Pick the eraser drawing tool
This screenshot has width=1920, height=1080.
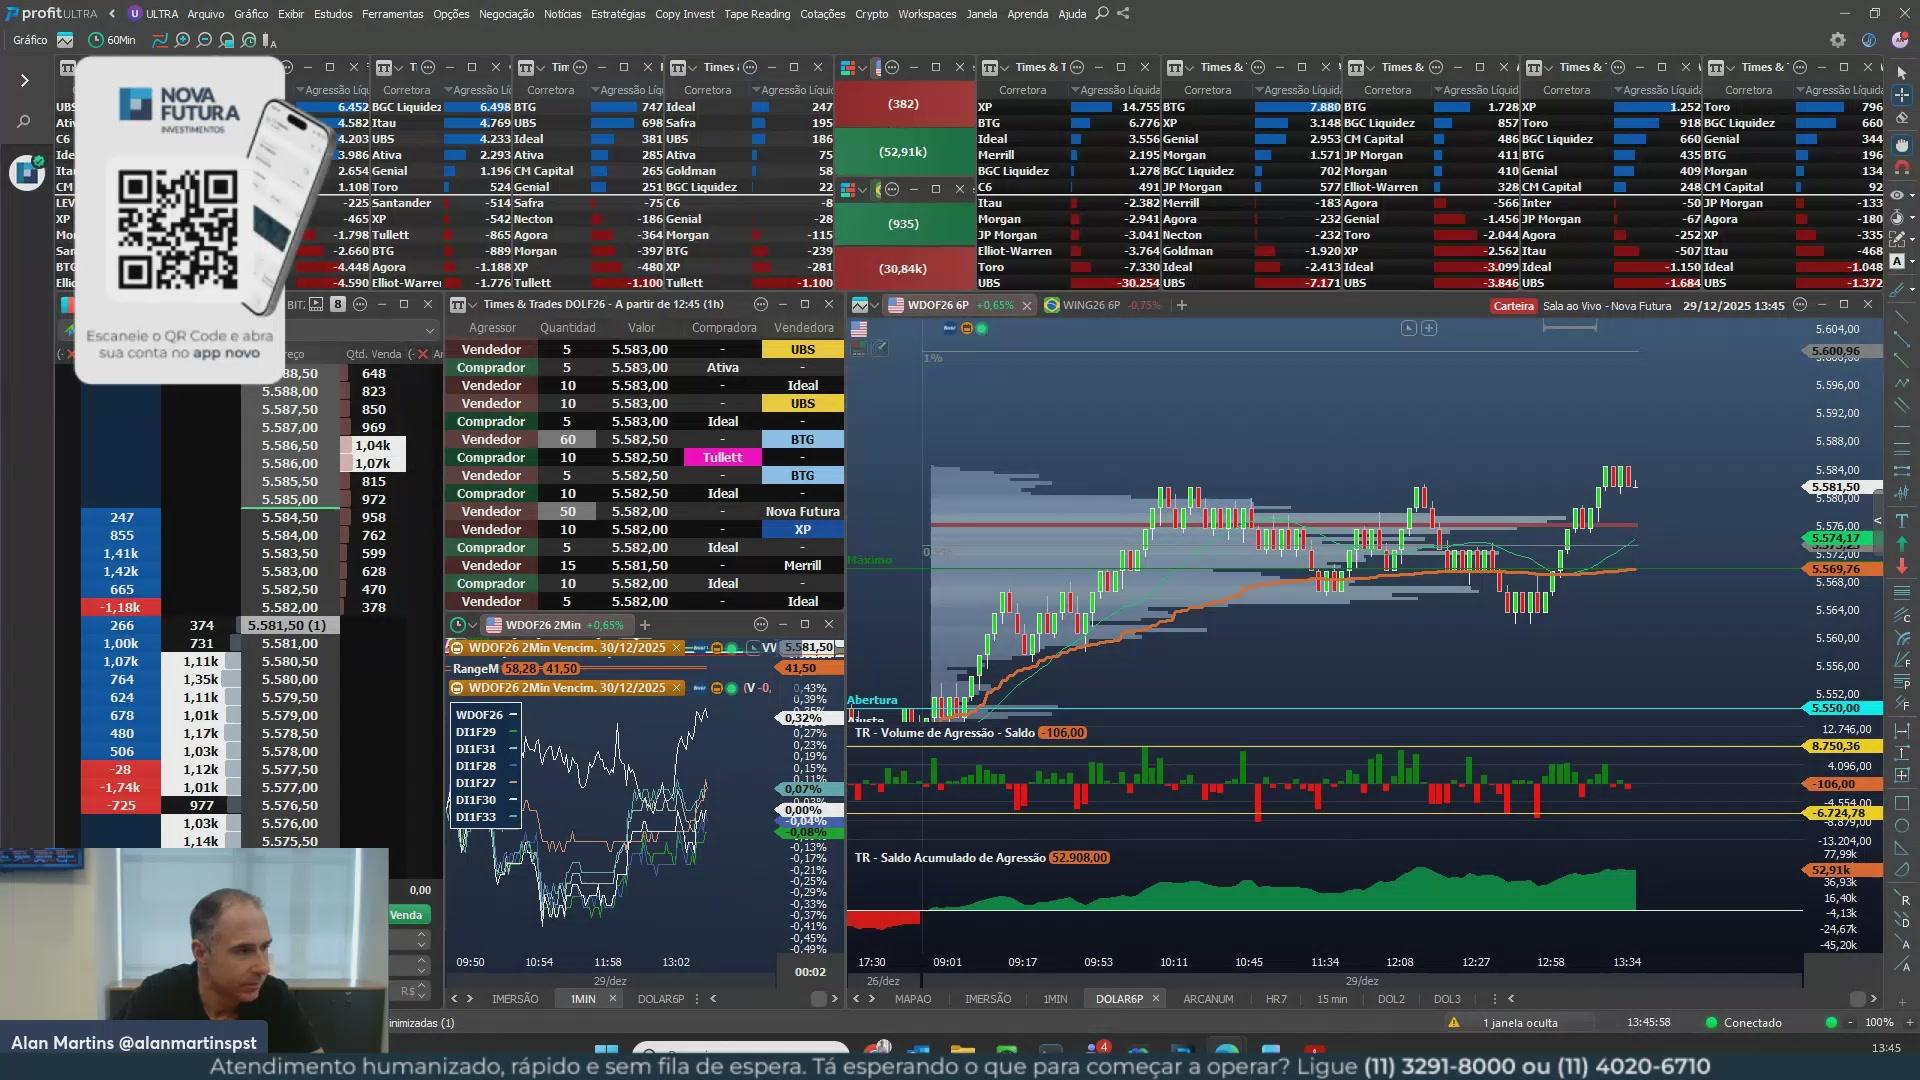point(1901,118)
